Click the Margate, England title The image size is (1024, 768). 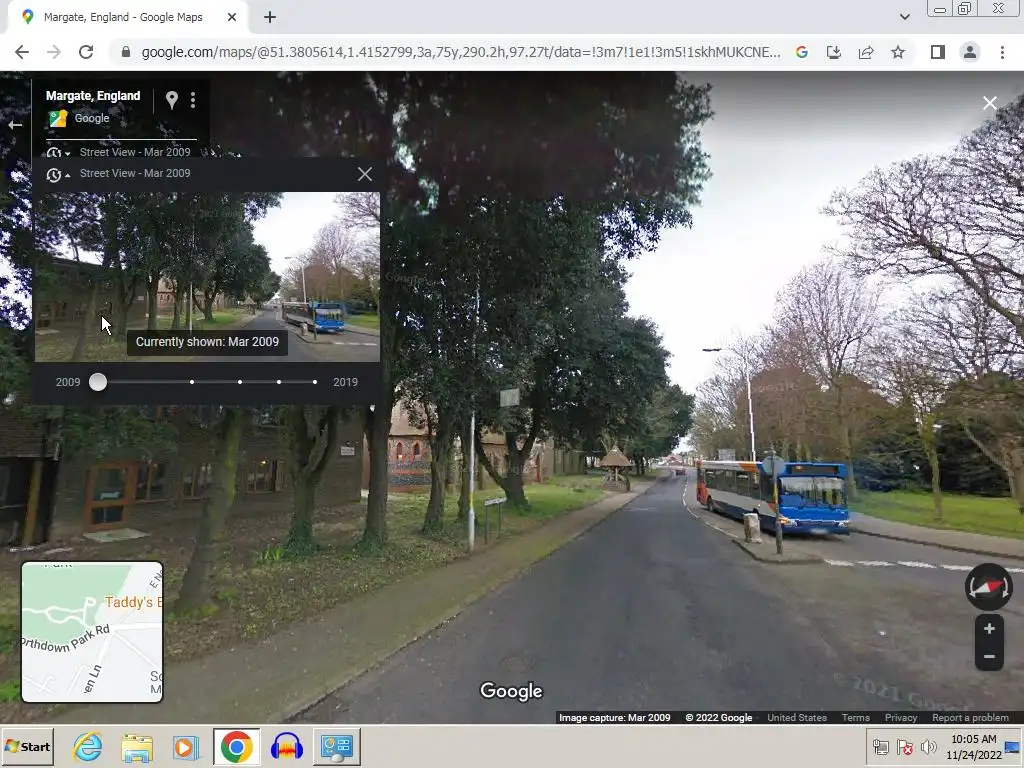pos(93,96)
